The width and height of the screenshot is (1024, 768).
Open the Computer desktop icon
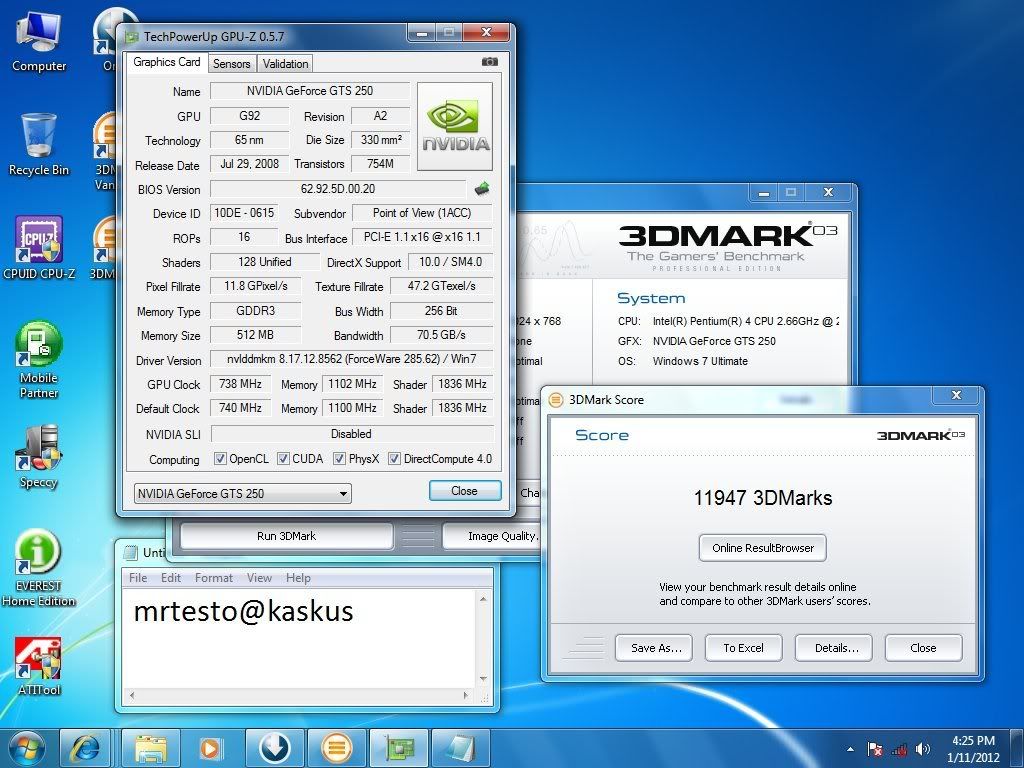click(39, 42)
